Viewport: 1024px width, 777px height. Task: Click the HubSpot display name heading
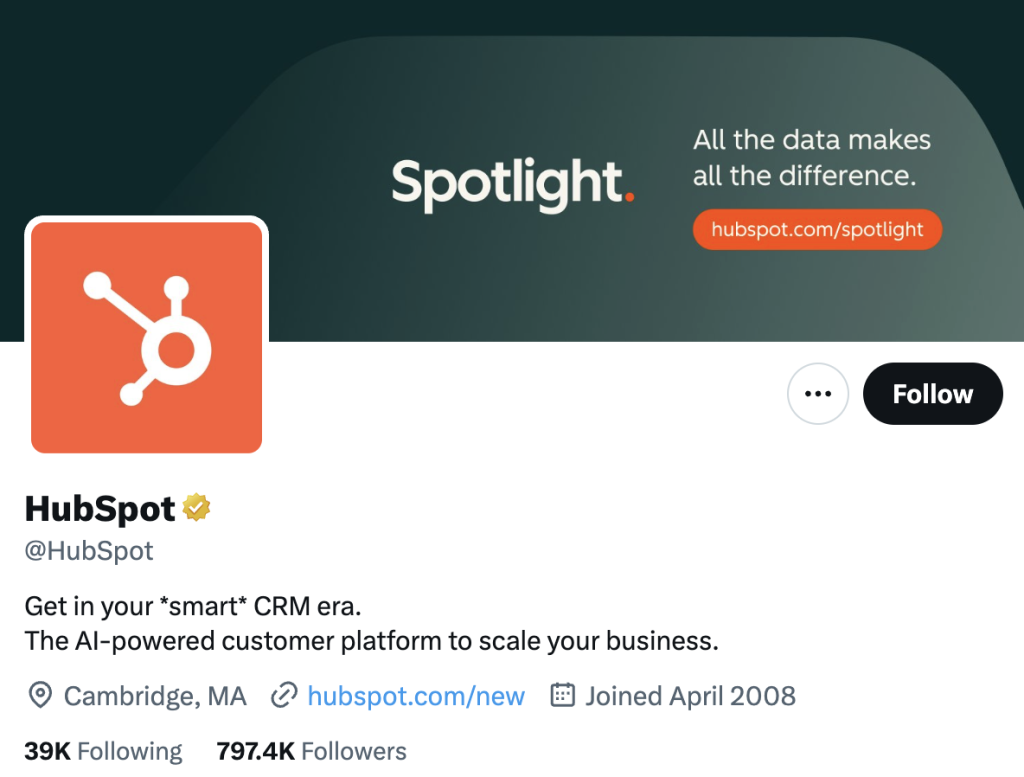(100, 509)
